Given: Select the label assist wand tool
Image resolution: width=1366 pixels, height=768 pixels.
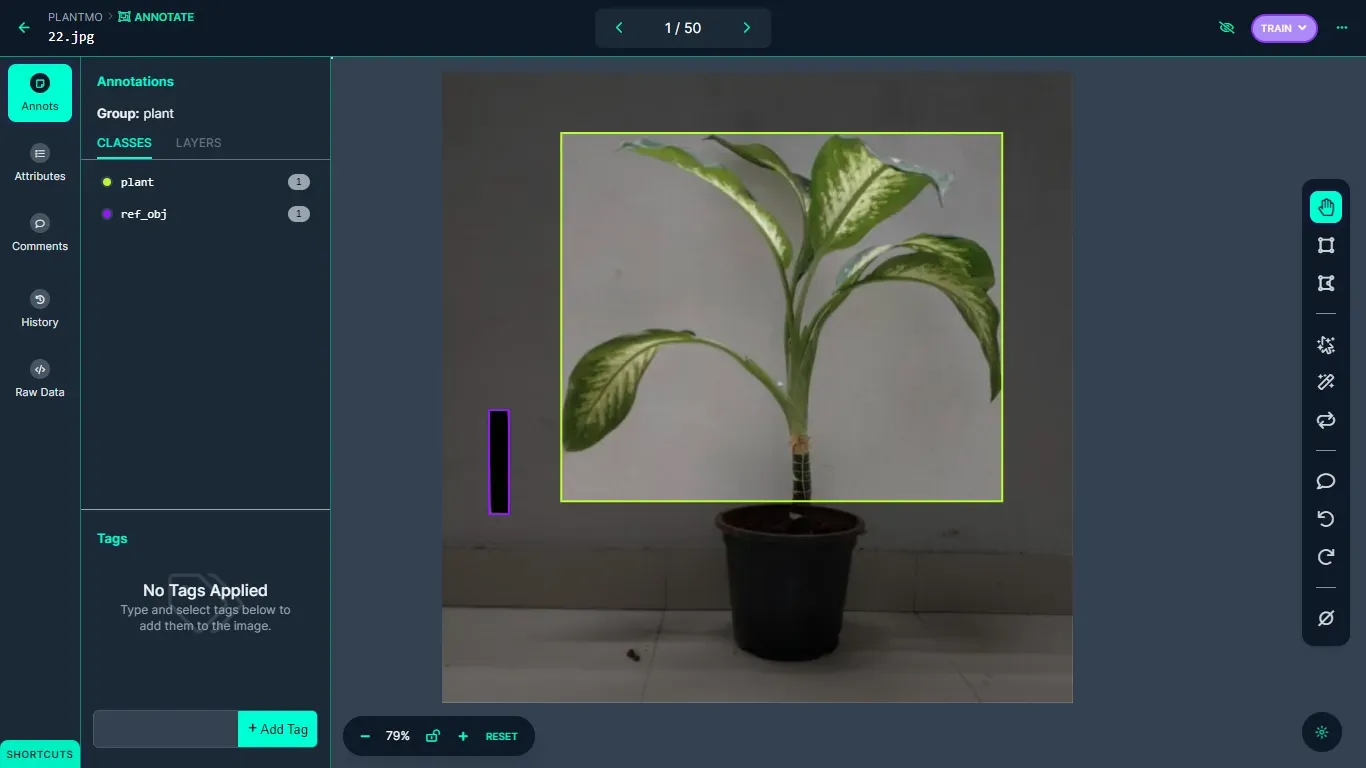Looking at the screenshot, I should 1325,381.
